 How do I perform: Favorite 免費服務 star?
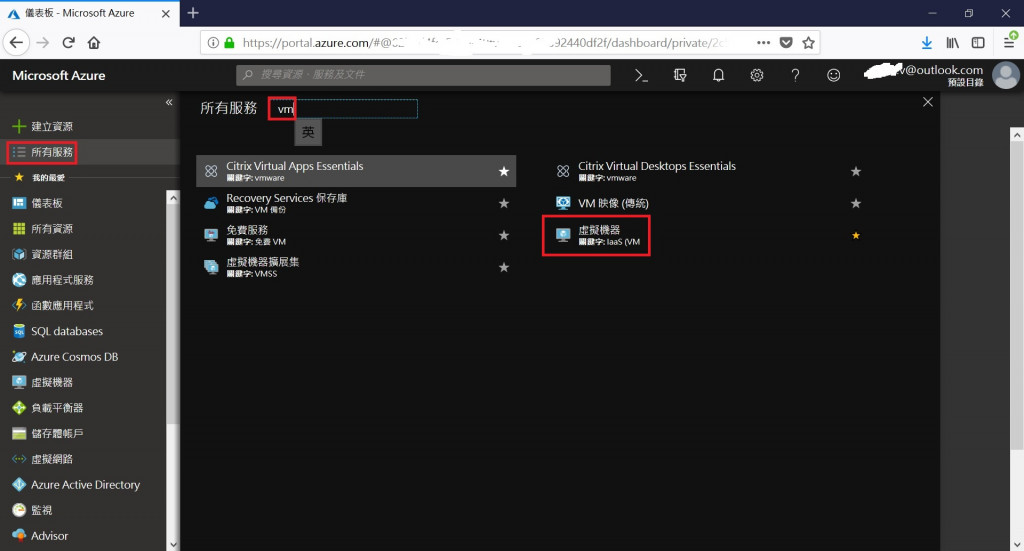tap(504, 236)
